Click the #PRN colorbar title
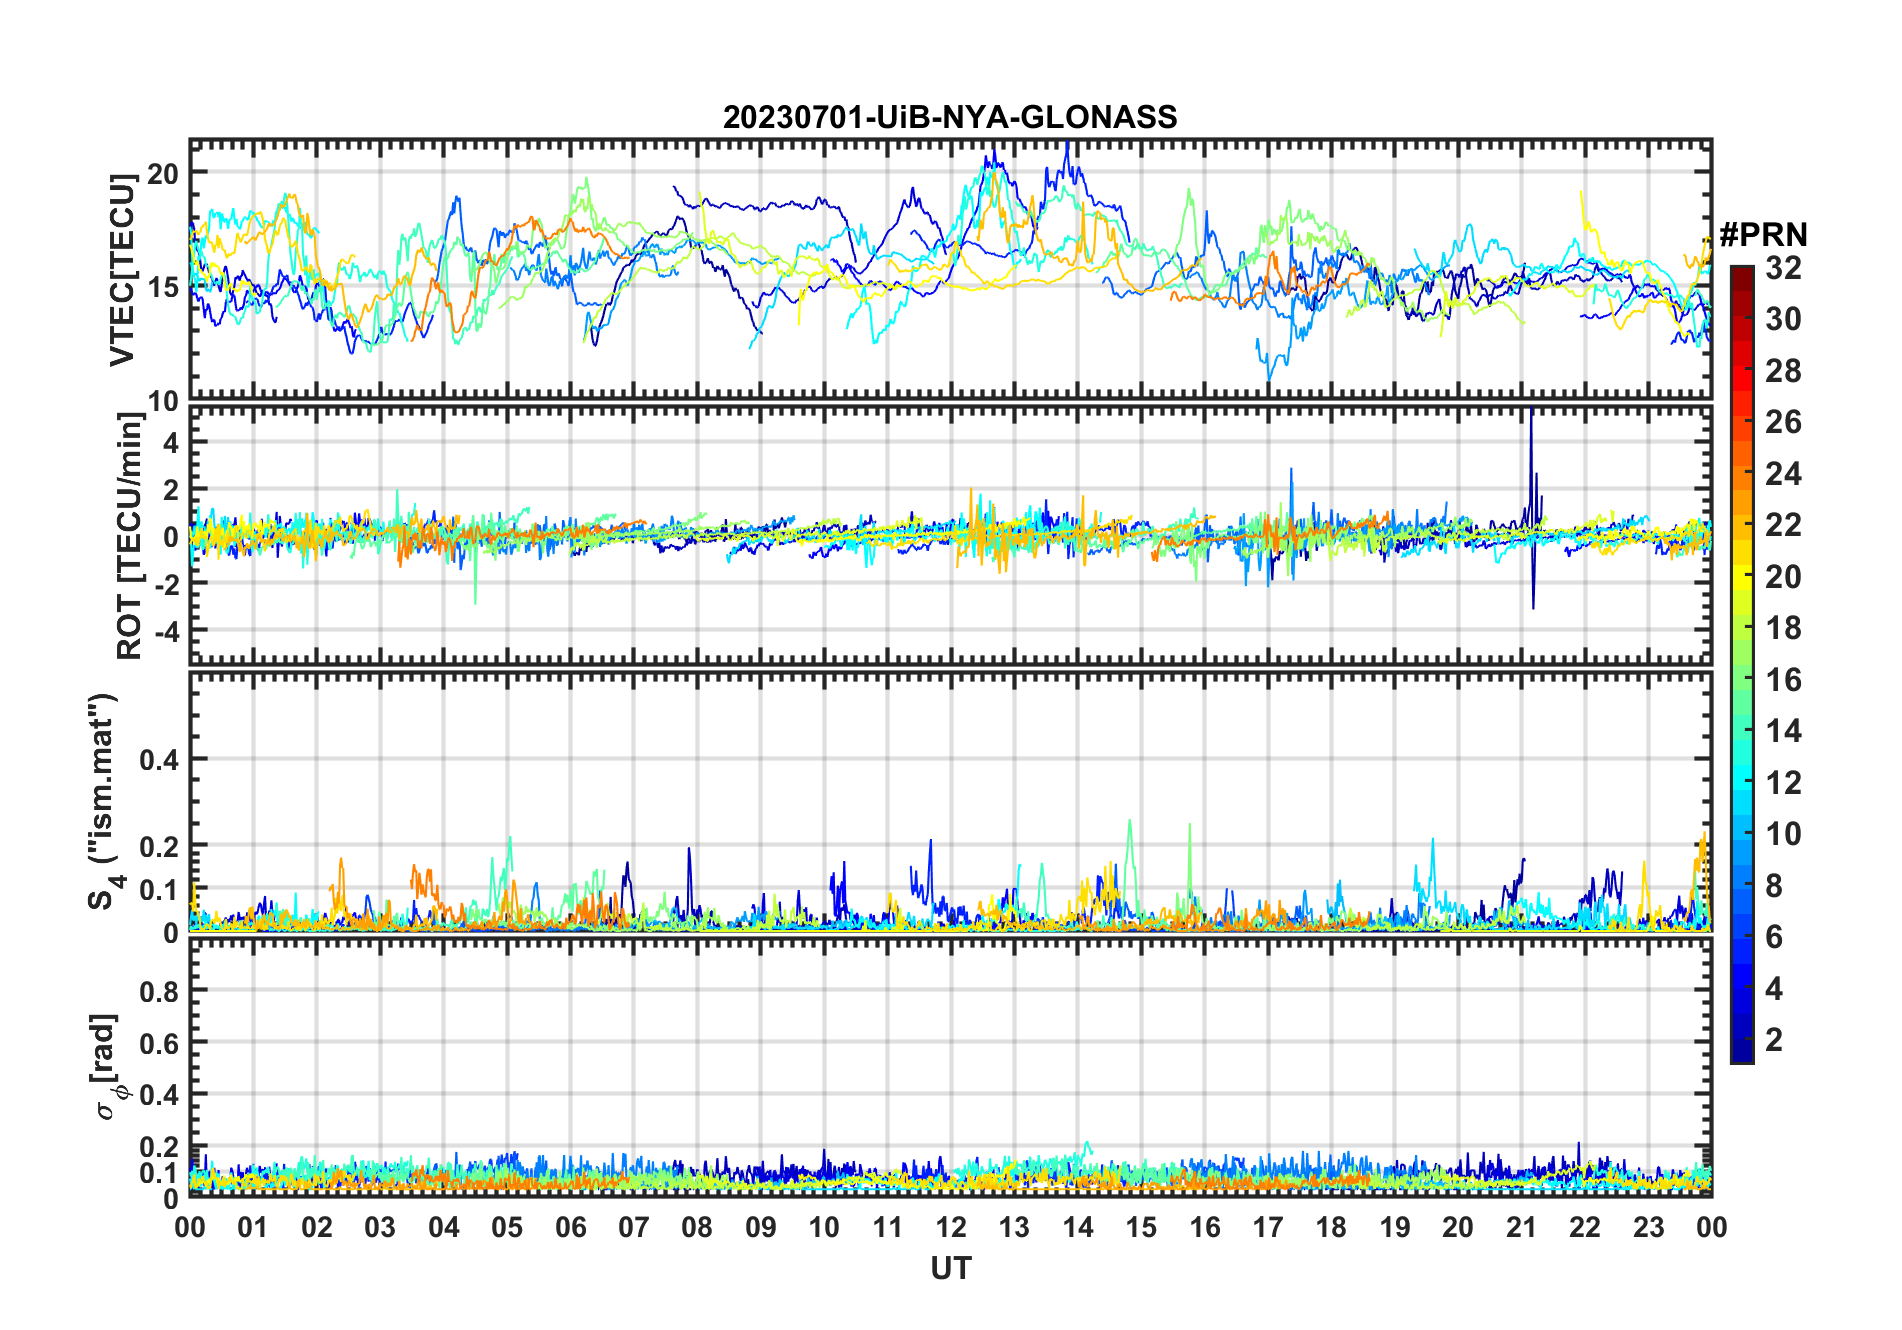Viewport: 1902px width, 1330px height. tap(1763, 234)
